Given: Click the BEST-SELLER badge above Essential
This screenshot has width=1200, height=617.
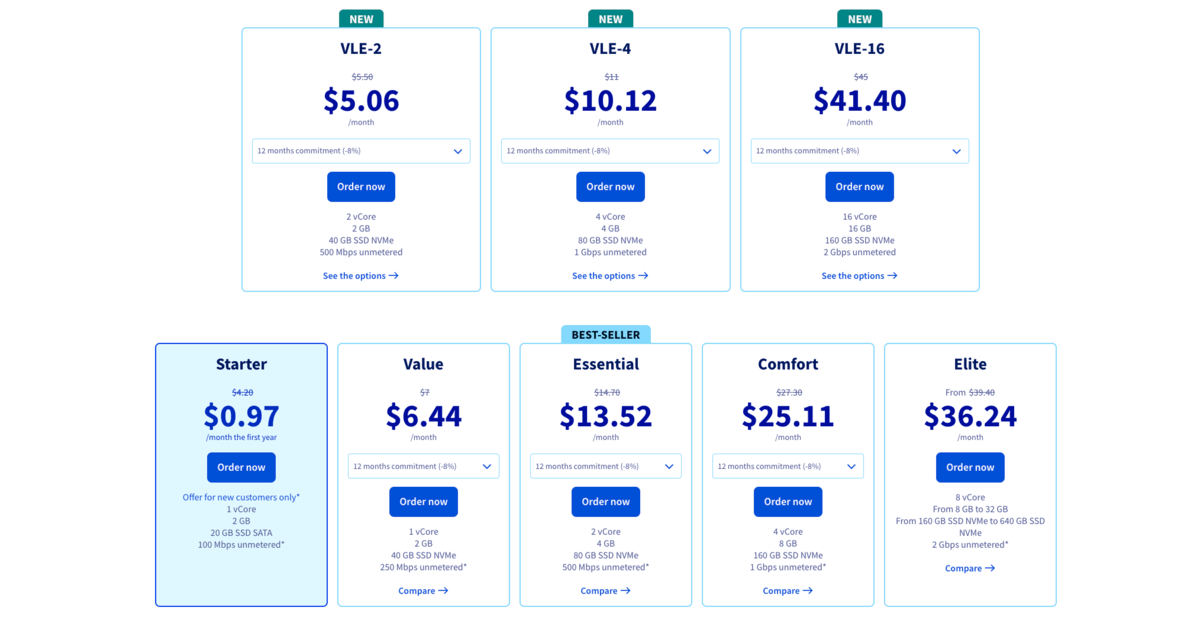Looking at the screenshot, I should [606, 335].
